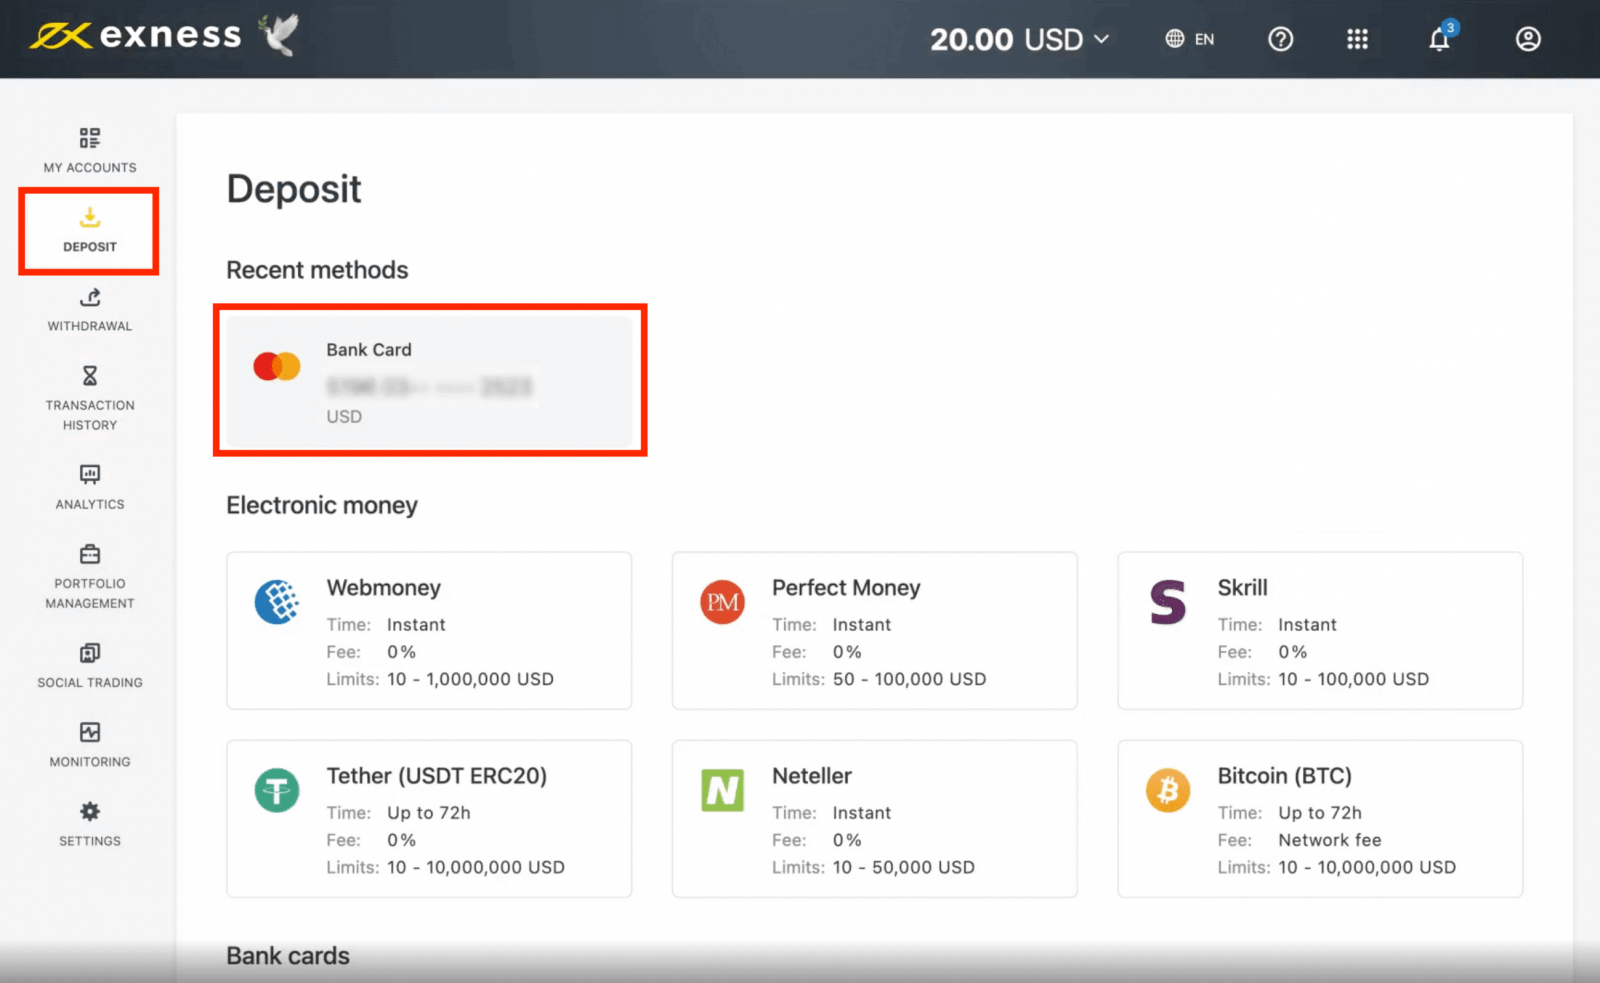Click the Electronic money heading

click(x=322, y=505)
